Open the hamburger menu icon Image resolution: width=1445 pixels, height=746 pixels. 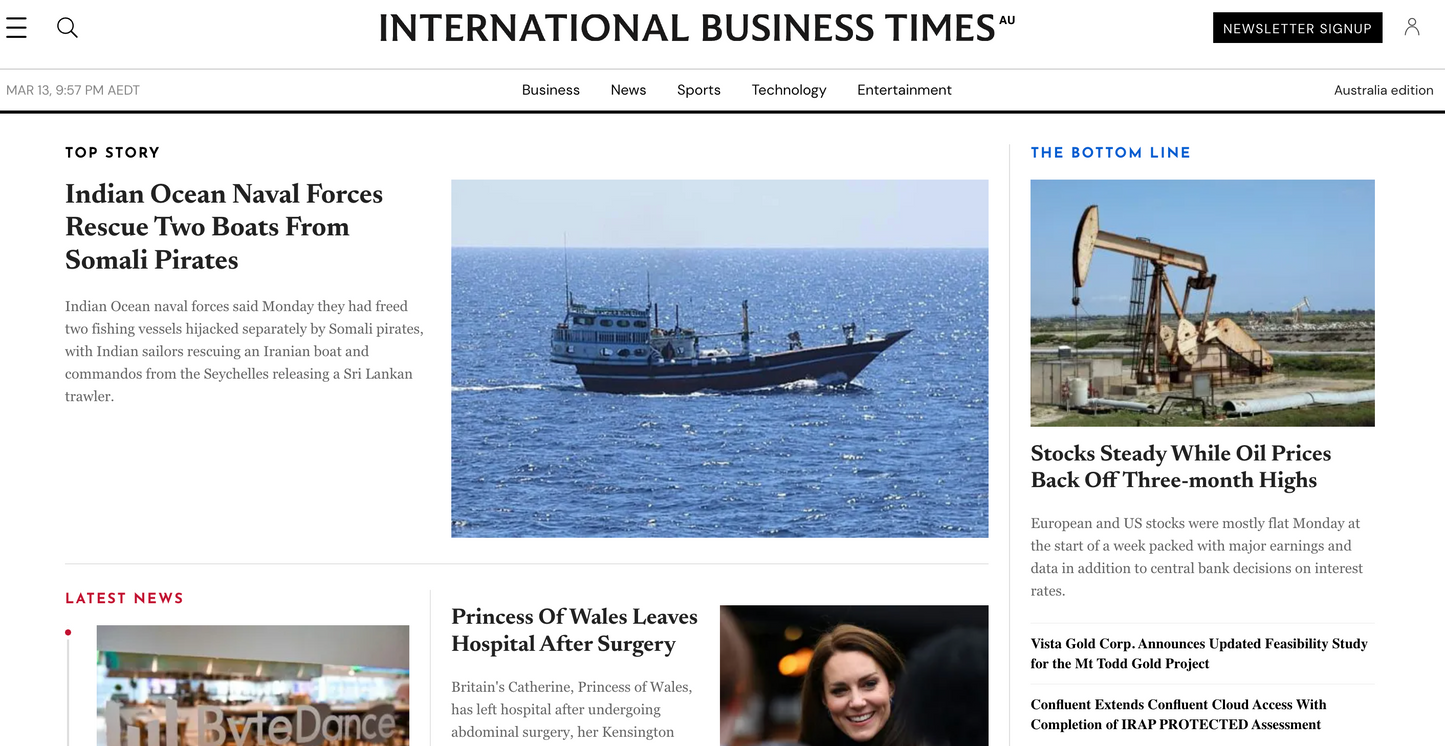[16, 28]
